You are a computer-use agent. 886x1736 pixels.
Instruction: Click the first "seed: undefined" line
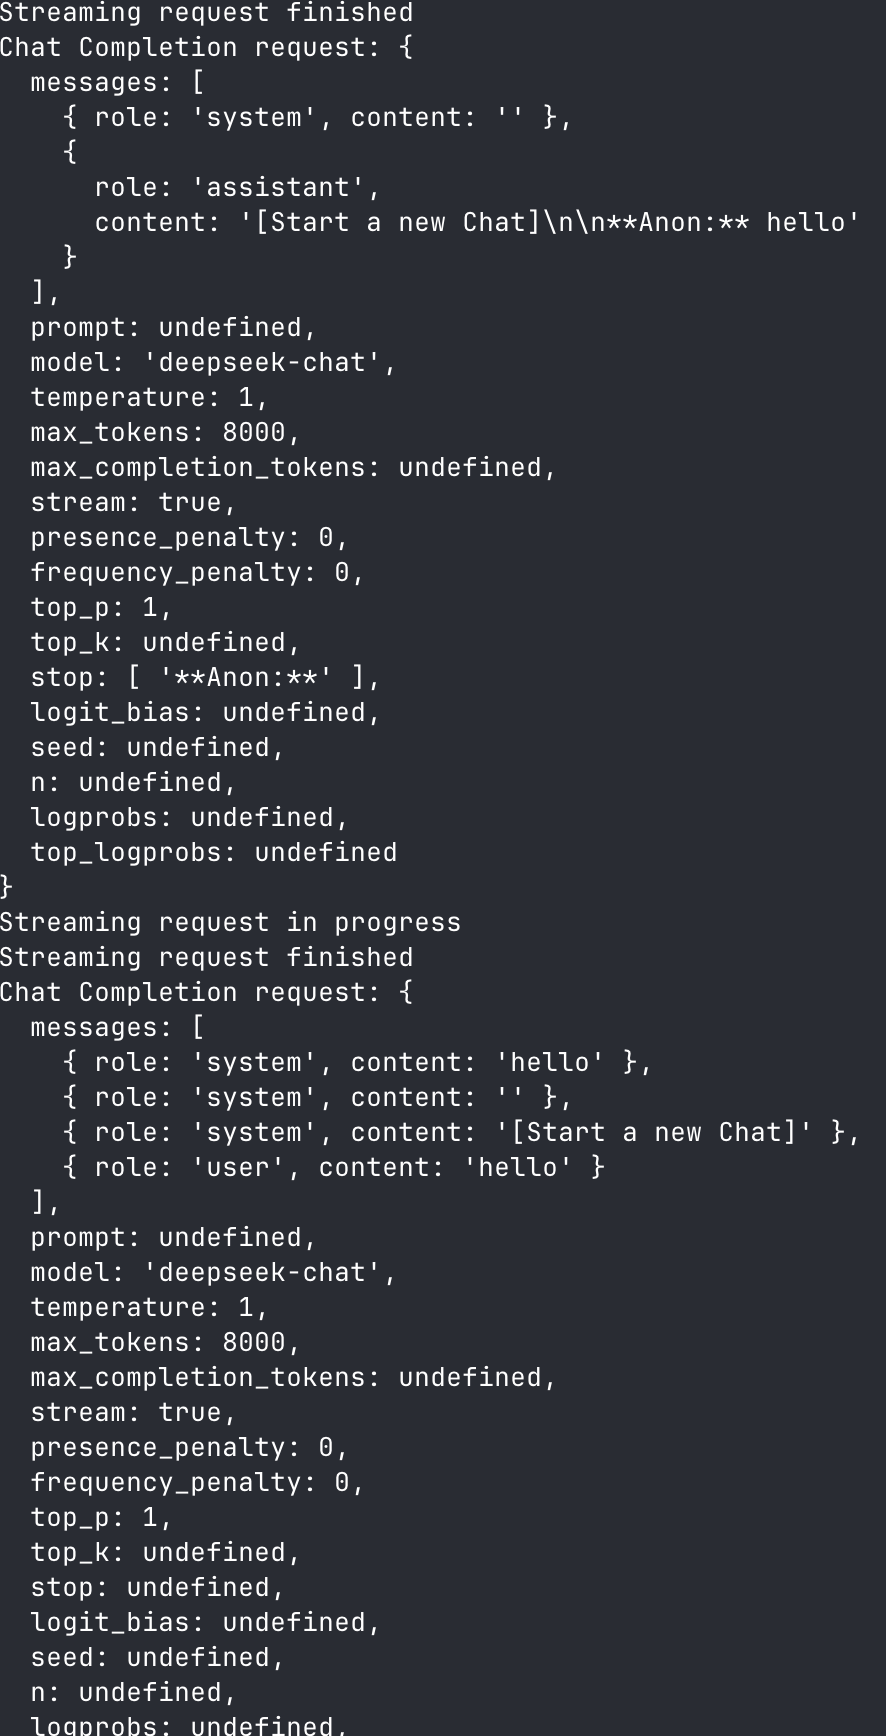pos(157,747)
